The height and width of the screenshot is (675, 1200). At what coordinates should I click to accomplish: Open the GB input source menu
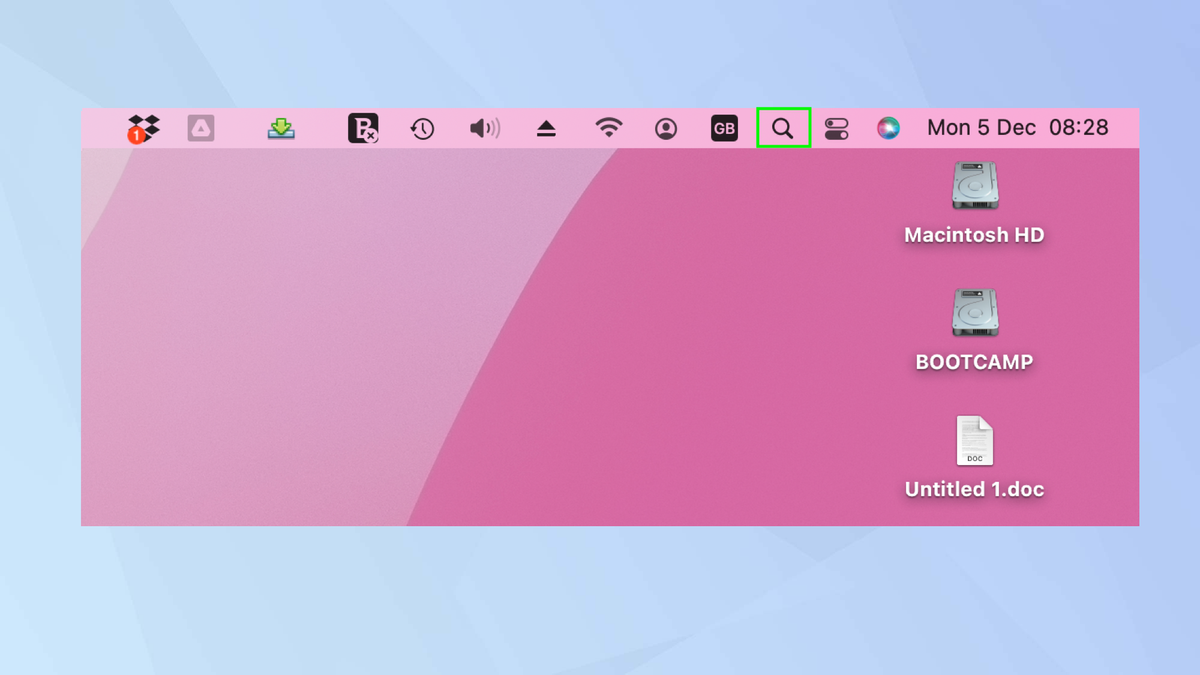(724, 127)
